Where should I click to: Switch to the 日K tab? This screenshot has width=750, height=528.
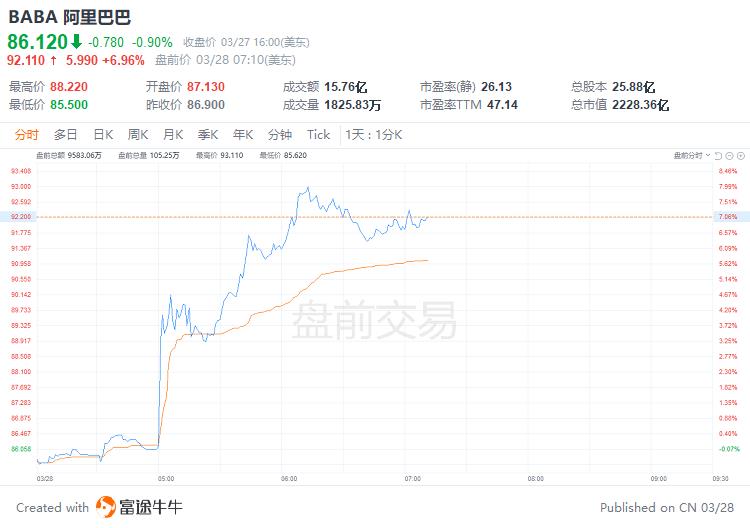tap(103, 134)
